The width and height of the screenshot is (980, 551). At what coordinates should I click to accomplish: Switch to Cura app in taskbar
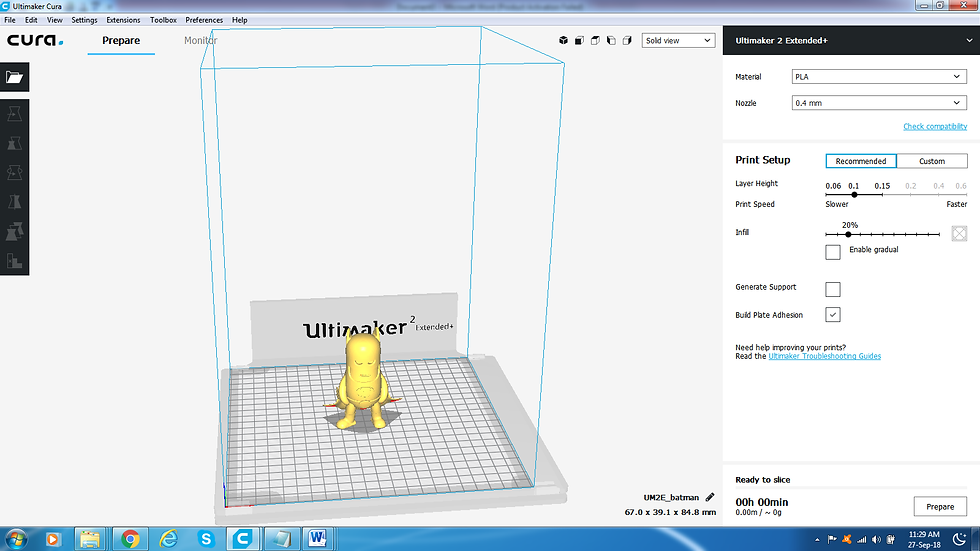(242, 539)
